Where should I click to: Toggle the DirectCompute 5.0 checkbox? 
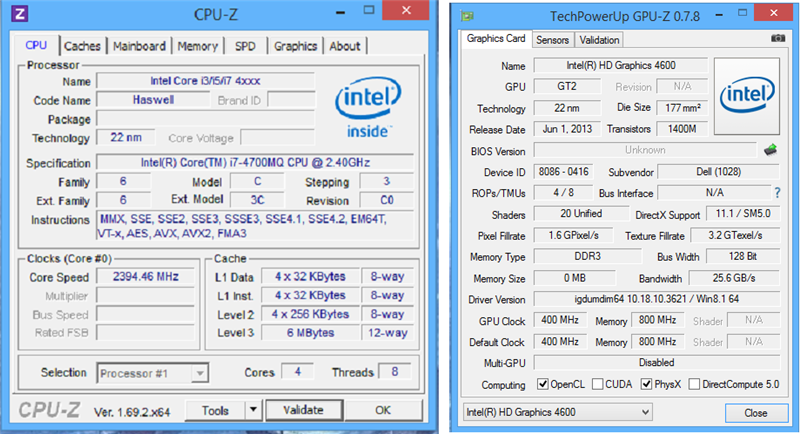(694, 384)
